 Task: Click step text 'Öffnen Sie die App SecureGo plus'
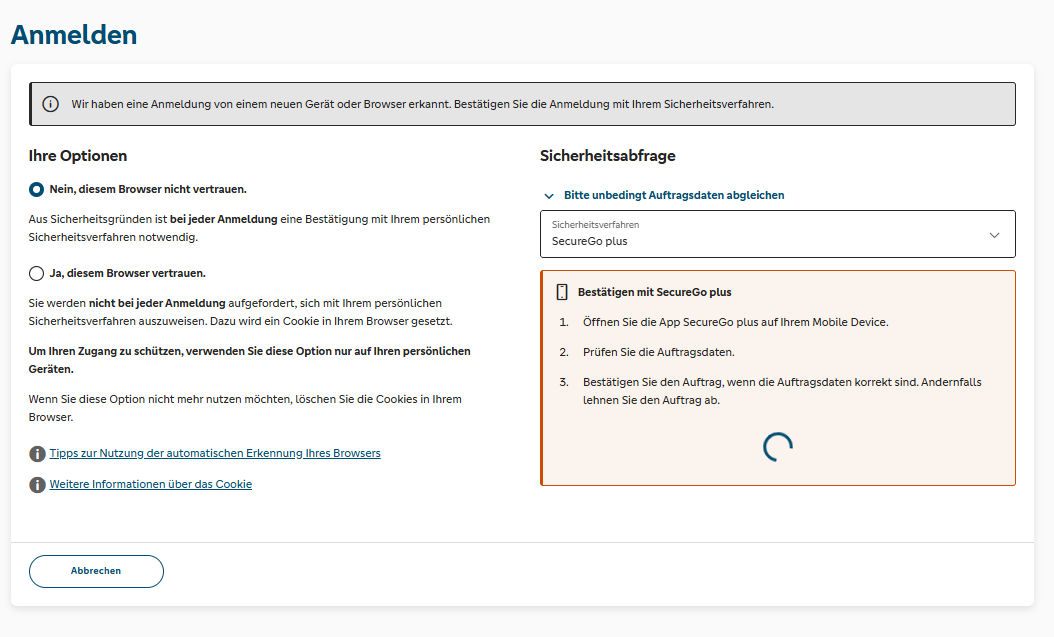pos(735,322)
